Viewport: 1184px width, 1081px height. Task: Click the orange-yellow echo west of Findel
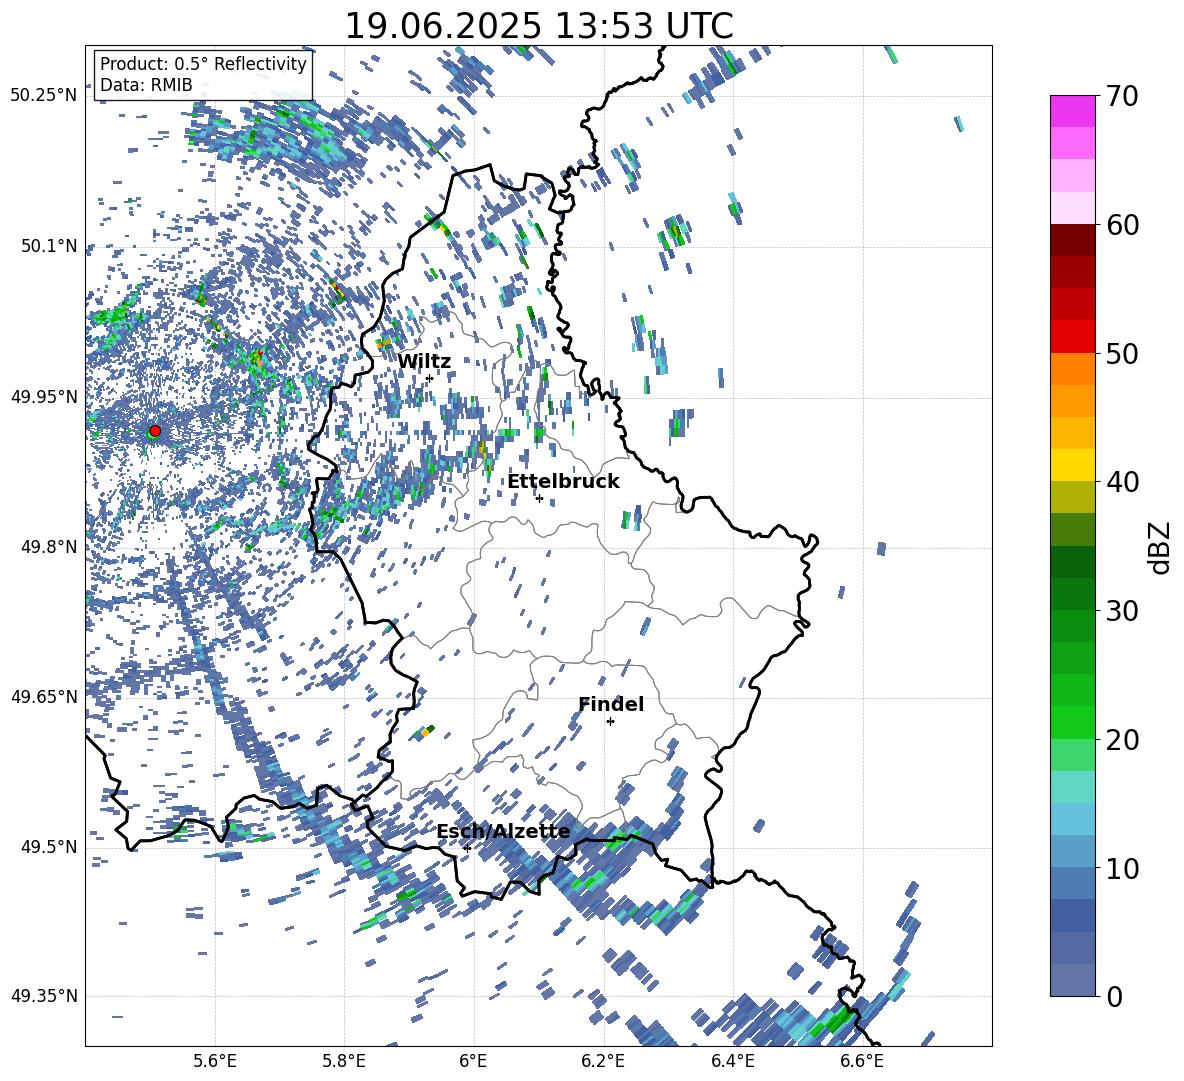(426, 731)
